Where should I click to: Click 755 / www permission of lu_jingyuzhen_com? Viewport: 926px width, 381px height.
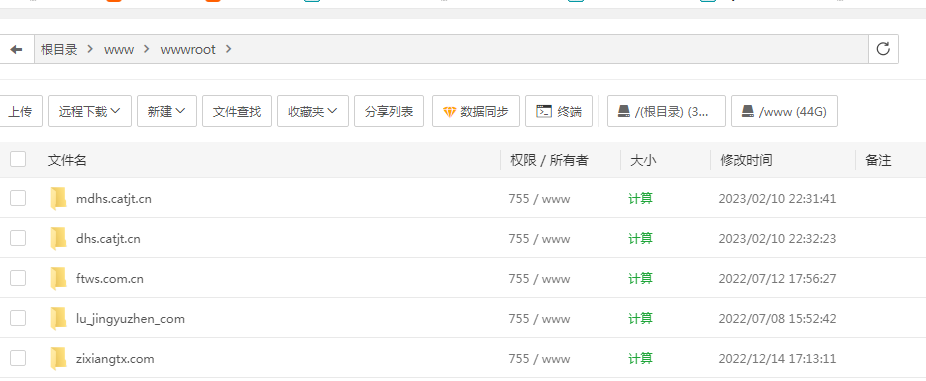click(539, 319)
